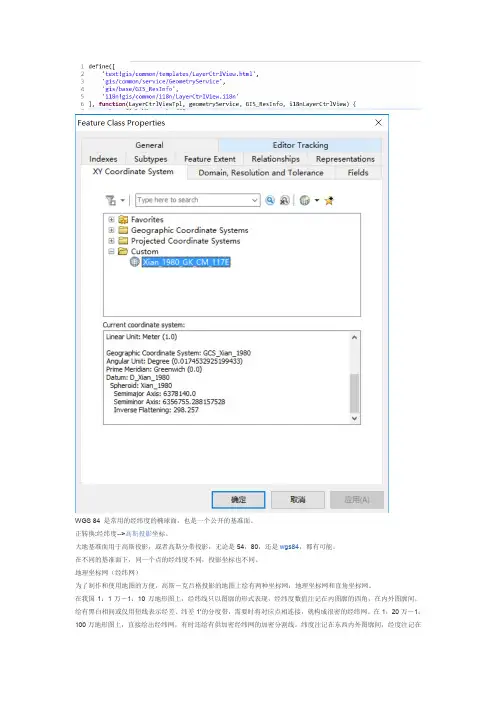496x702 pixels.
Task: Click the Custom folder icon
Action: pyautogui.click(x=123, y=251)
